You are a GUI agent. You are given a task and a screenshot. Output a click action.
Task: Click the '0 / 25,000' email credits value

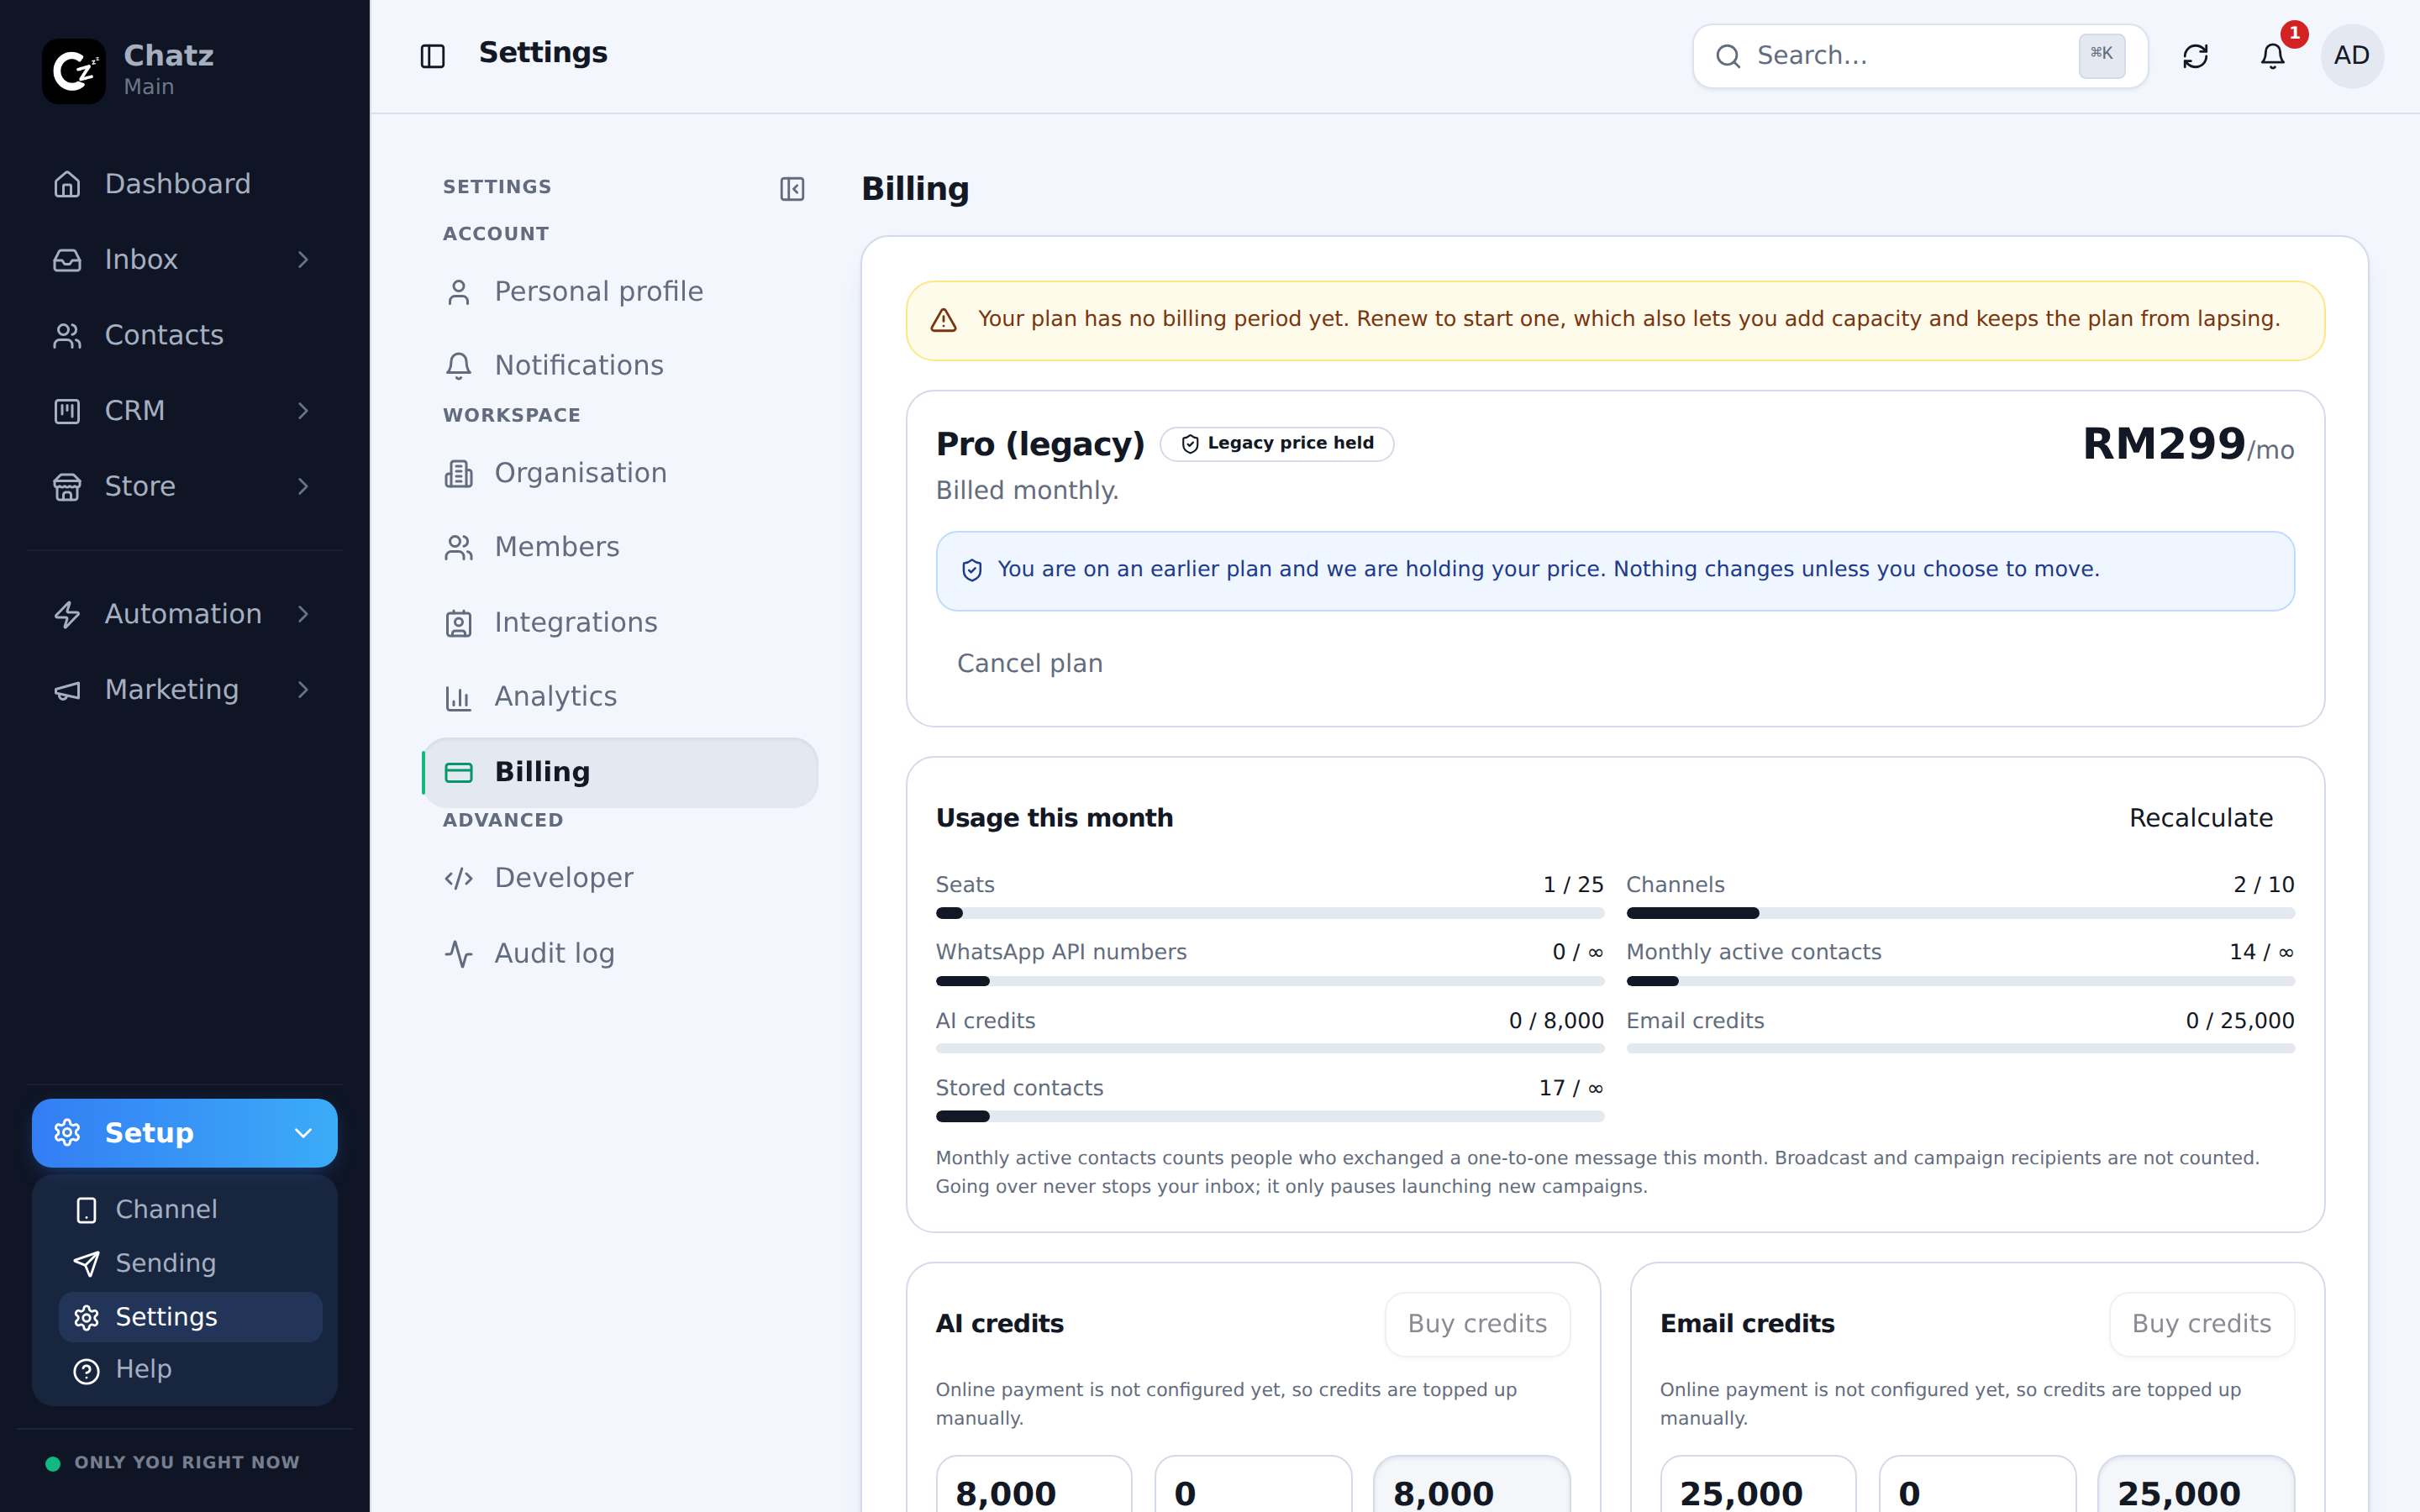[x=2239, y=1020]
